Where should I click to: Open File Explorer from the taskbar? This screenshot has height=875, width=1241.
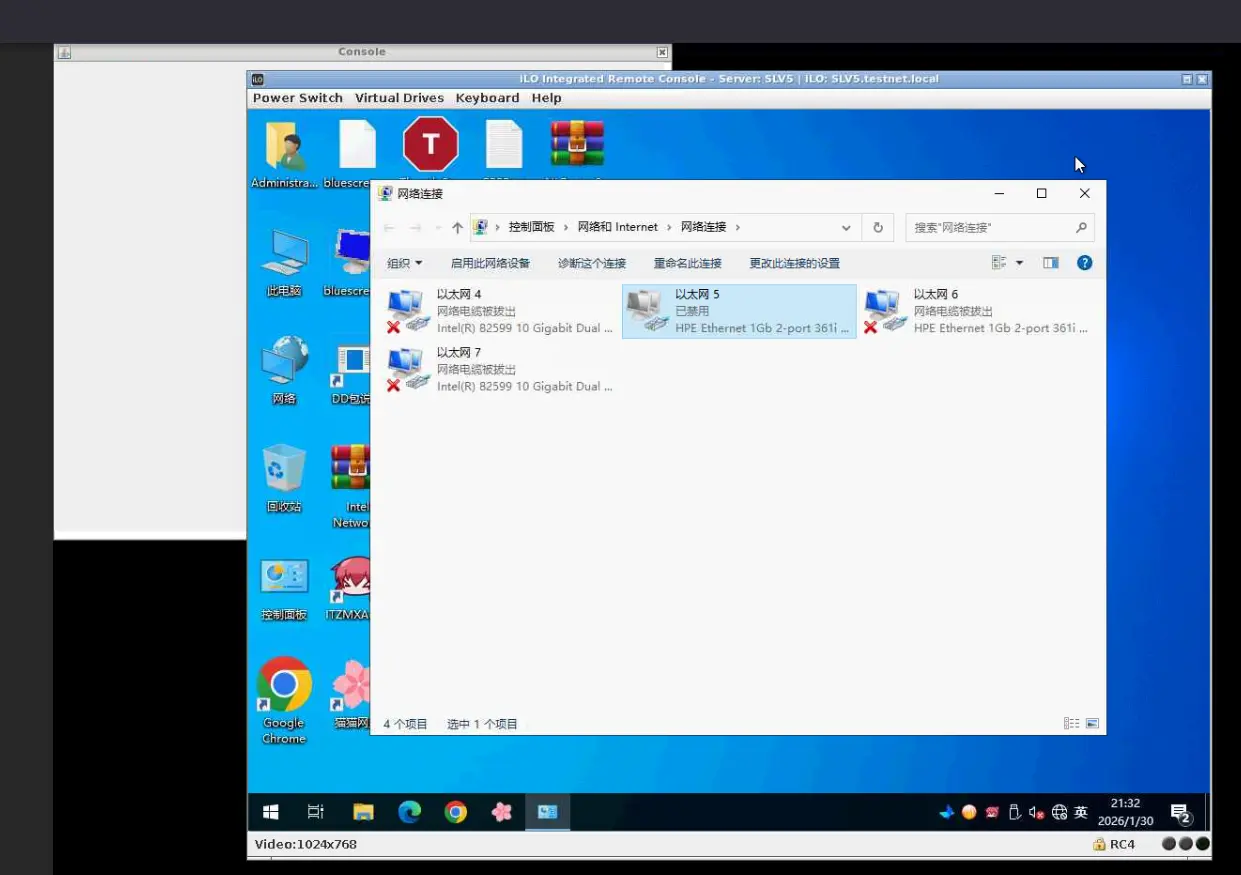coord(363,812)
